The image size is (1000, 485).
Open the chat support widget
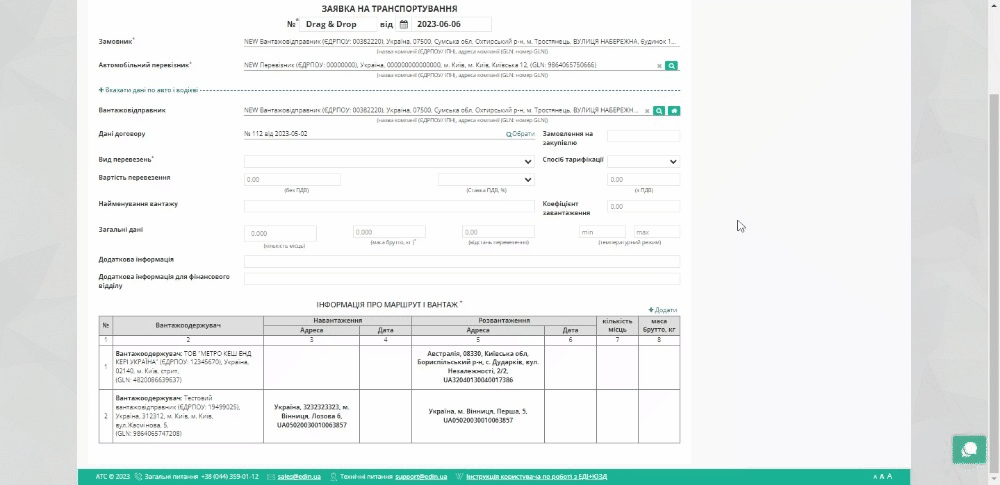[969, 449]
